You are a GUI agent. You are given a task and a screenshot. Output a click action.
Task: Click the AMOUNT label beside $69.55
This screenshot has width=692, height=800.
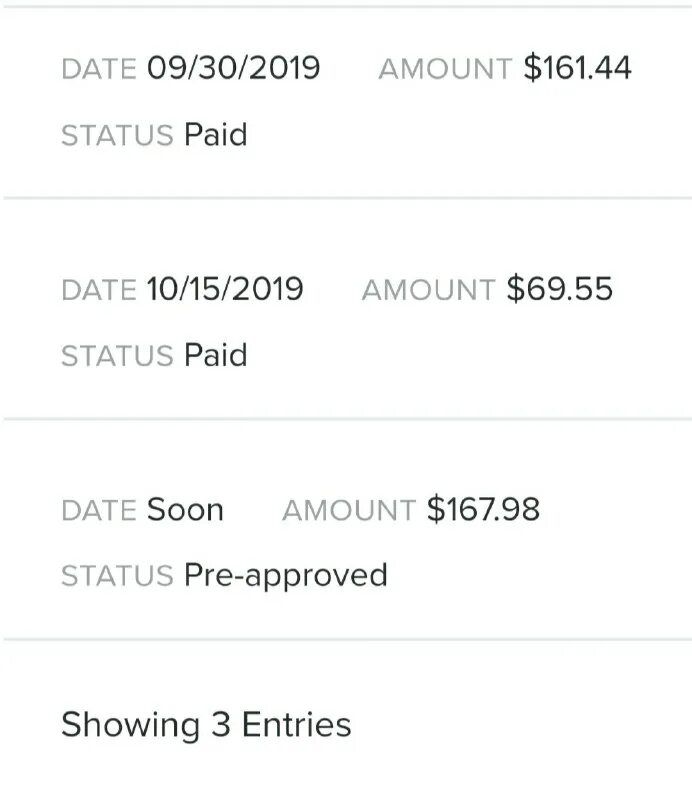428,290
